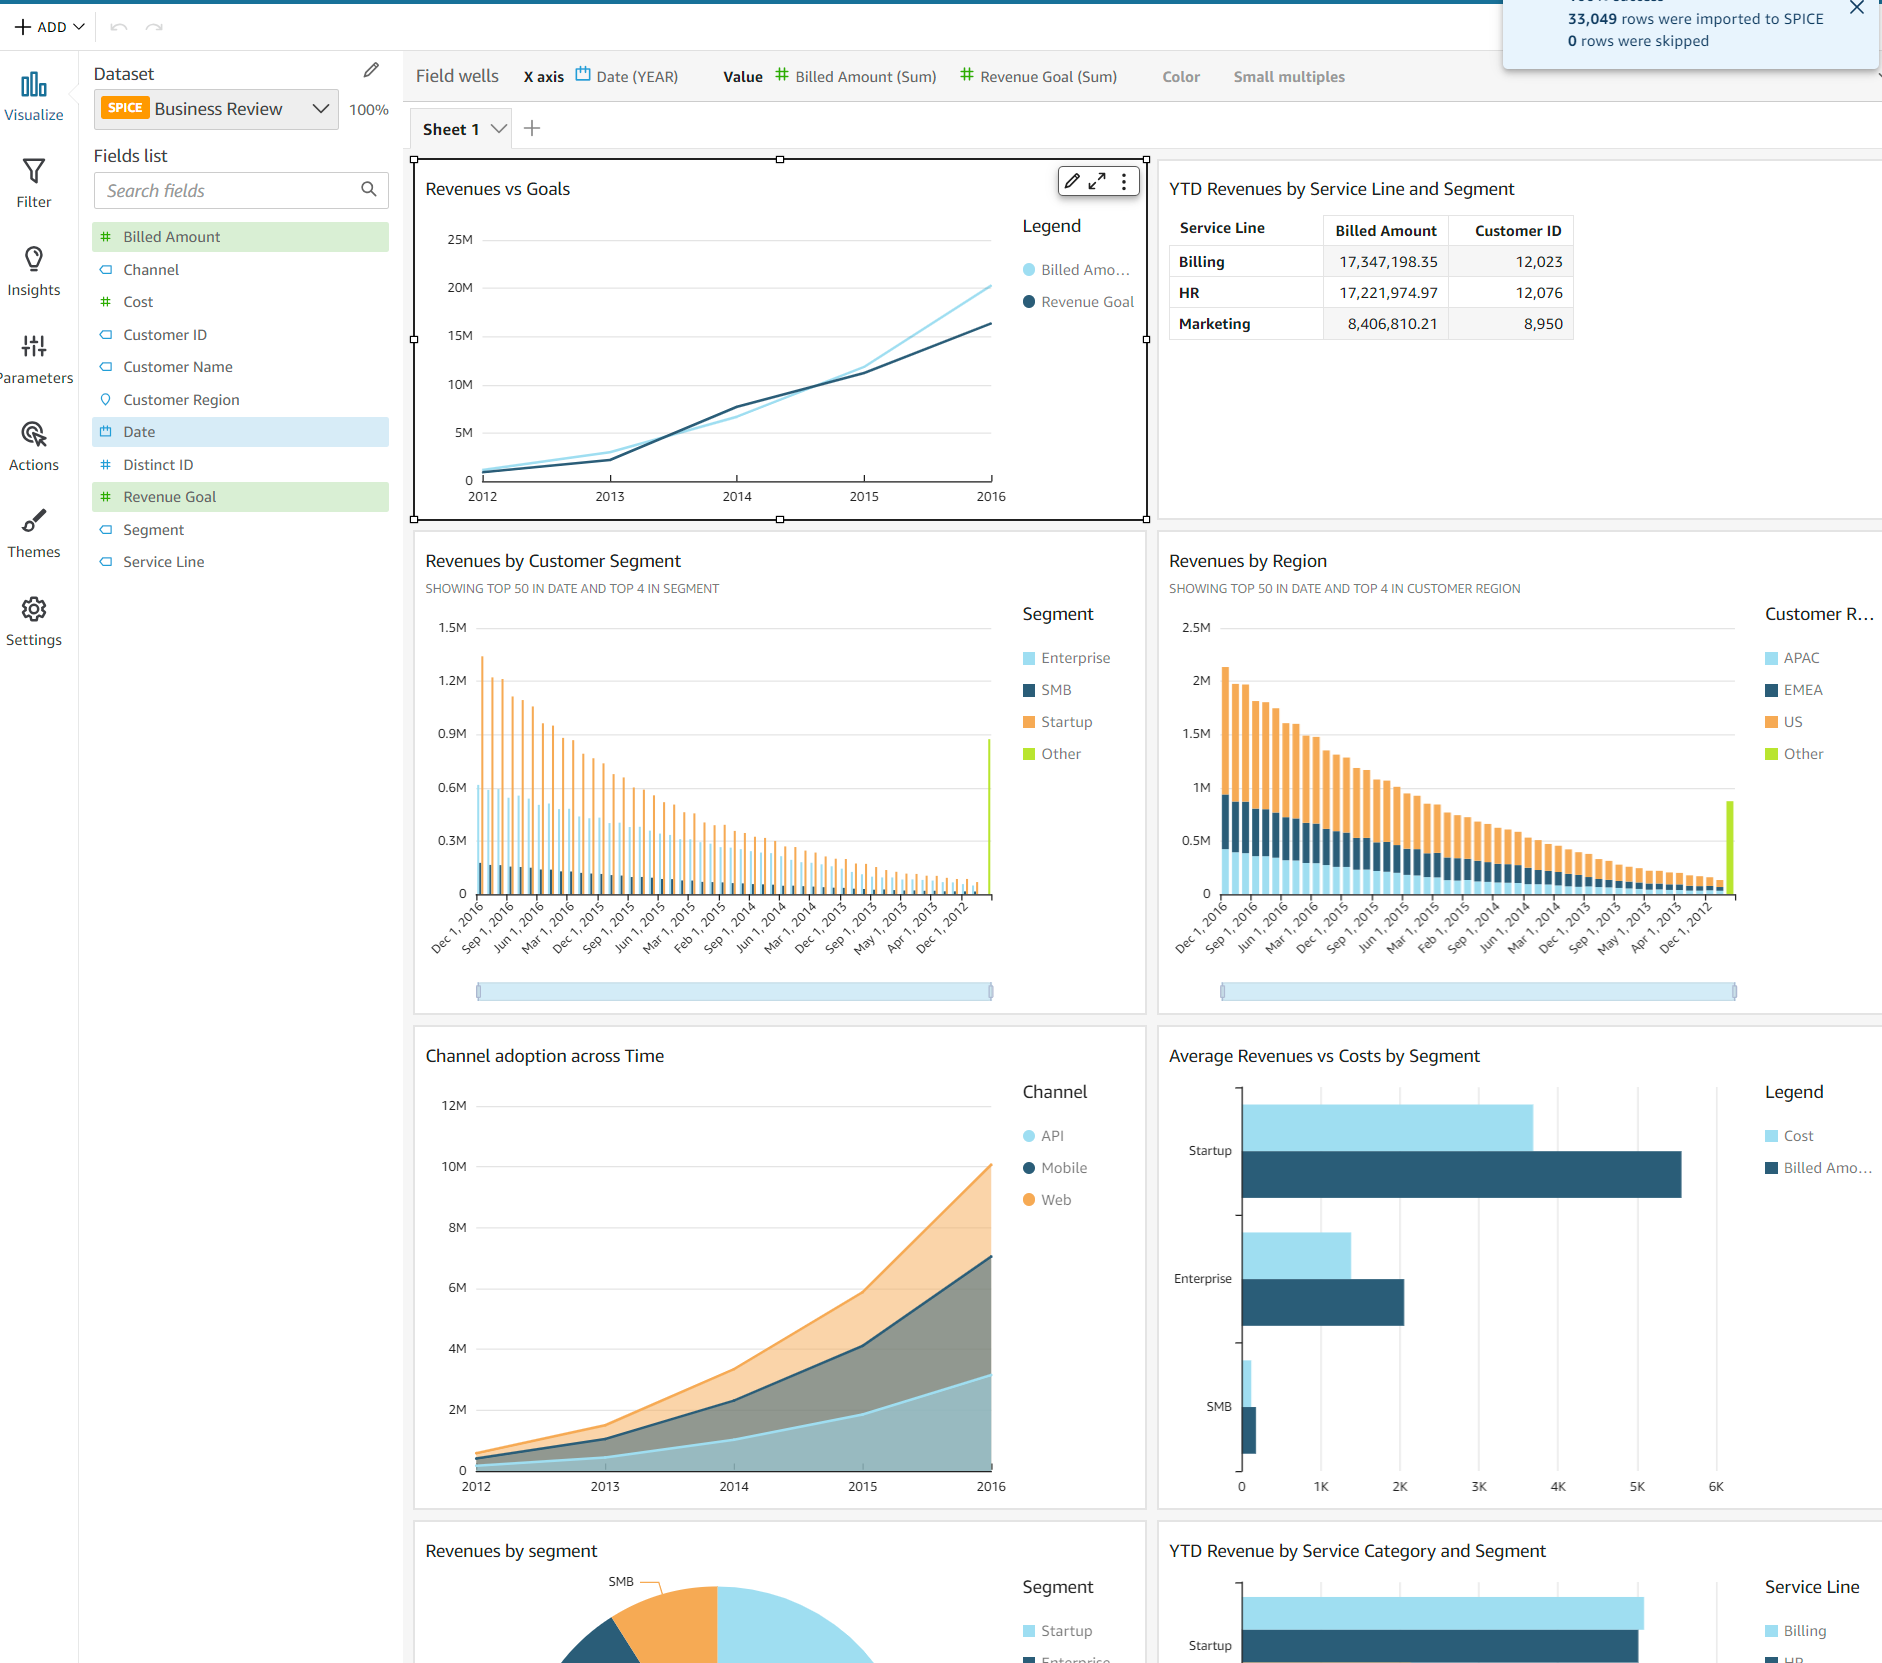Click the redo arrow icon
The height and width of the screenshot is (1663, 1882).
tap(154, 27)
